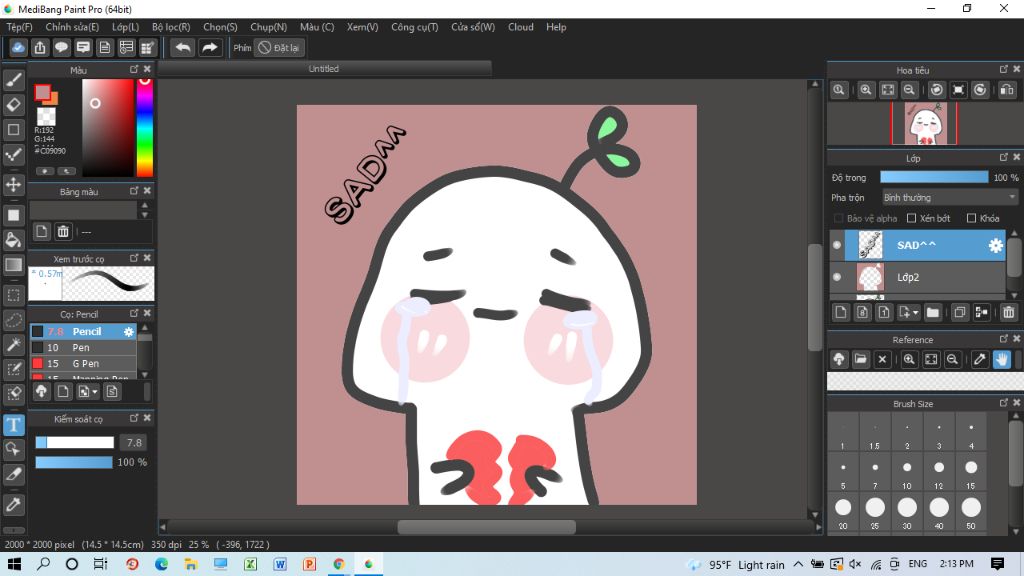1024x576 pixels.
Task: Click the foreground color swatch
Action: click(x=42, y=93)
